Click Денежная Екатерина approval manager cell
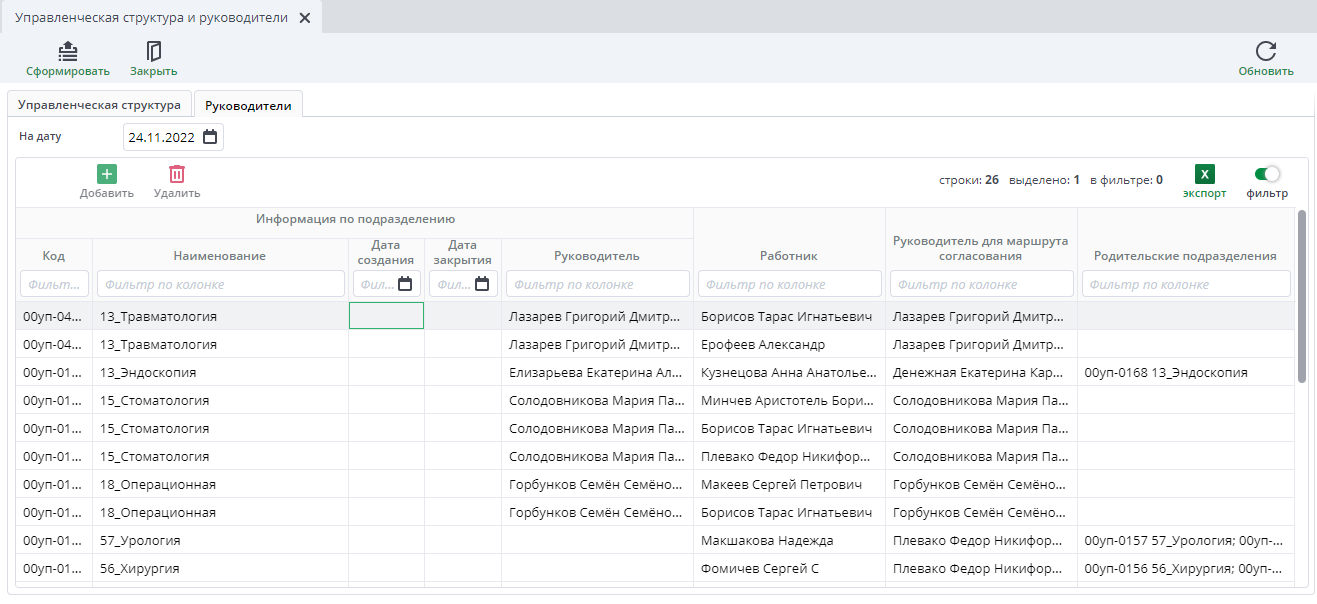The image size is (1317, 604). click(981, 372)
